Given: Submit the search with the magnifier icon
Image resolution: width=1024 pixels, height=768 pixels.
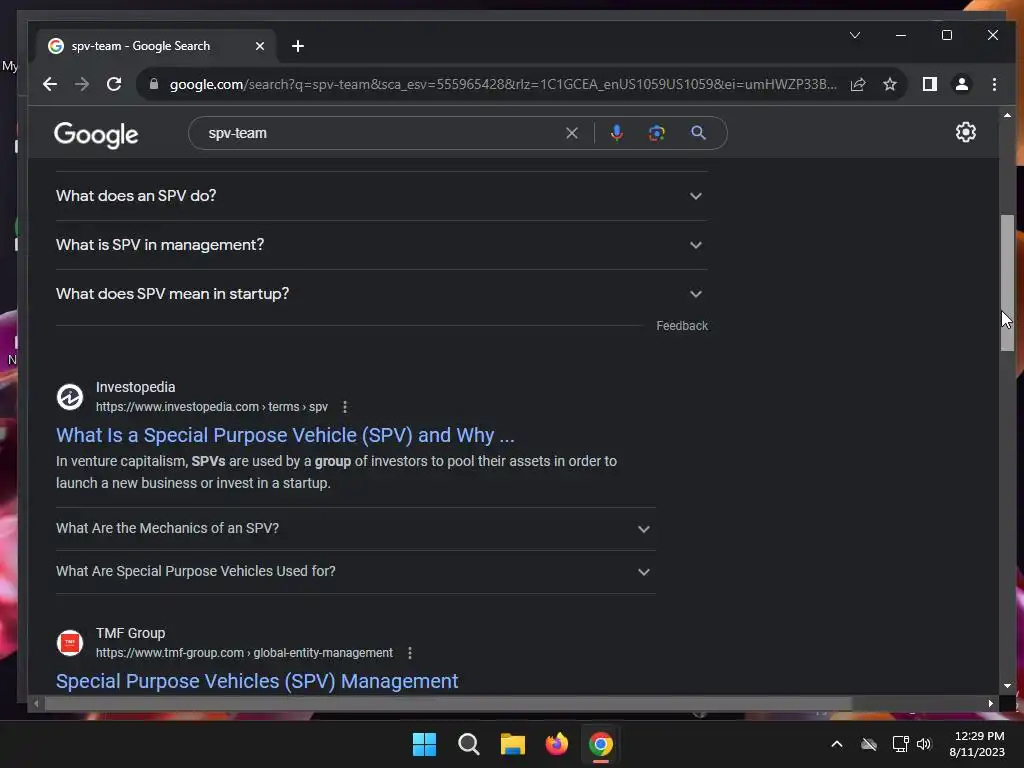Looking at the screenshot, I should click(x=698, y=133).
